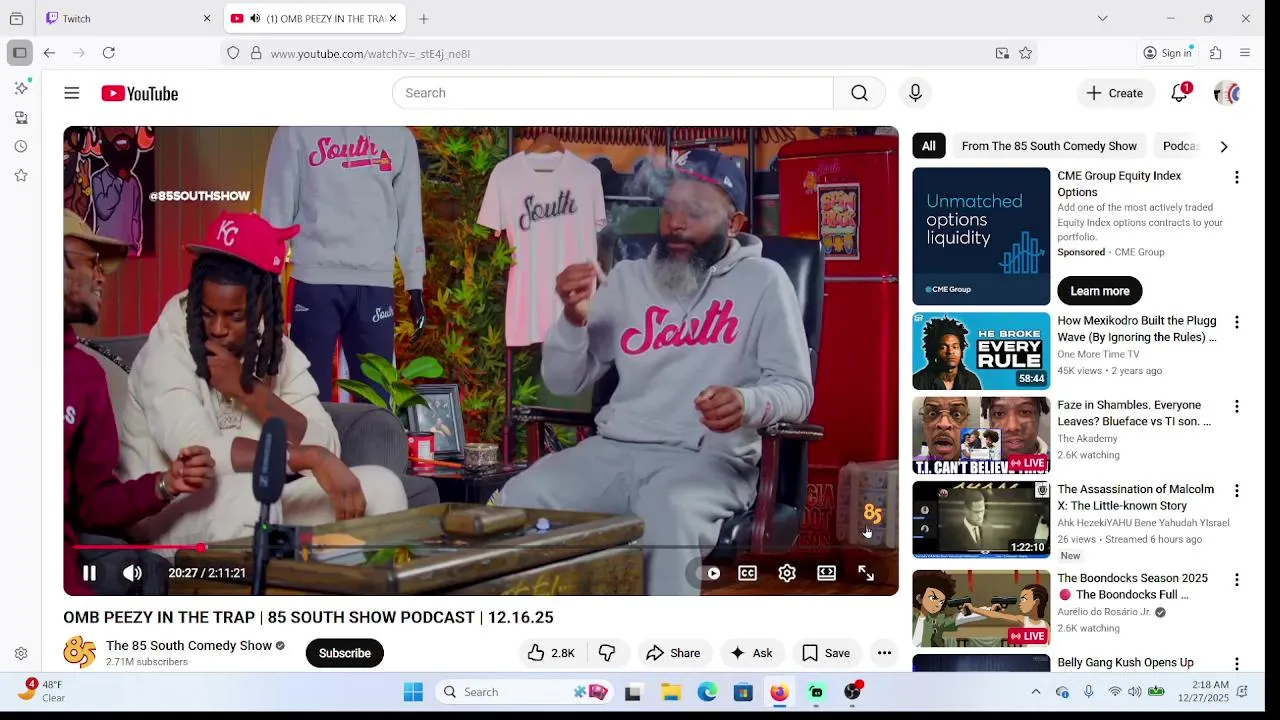The width and height of the screenshot is (1280, 720).
Task: Toggle autoplay switch in player
Action: click(708, 573)
